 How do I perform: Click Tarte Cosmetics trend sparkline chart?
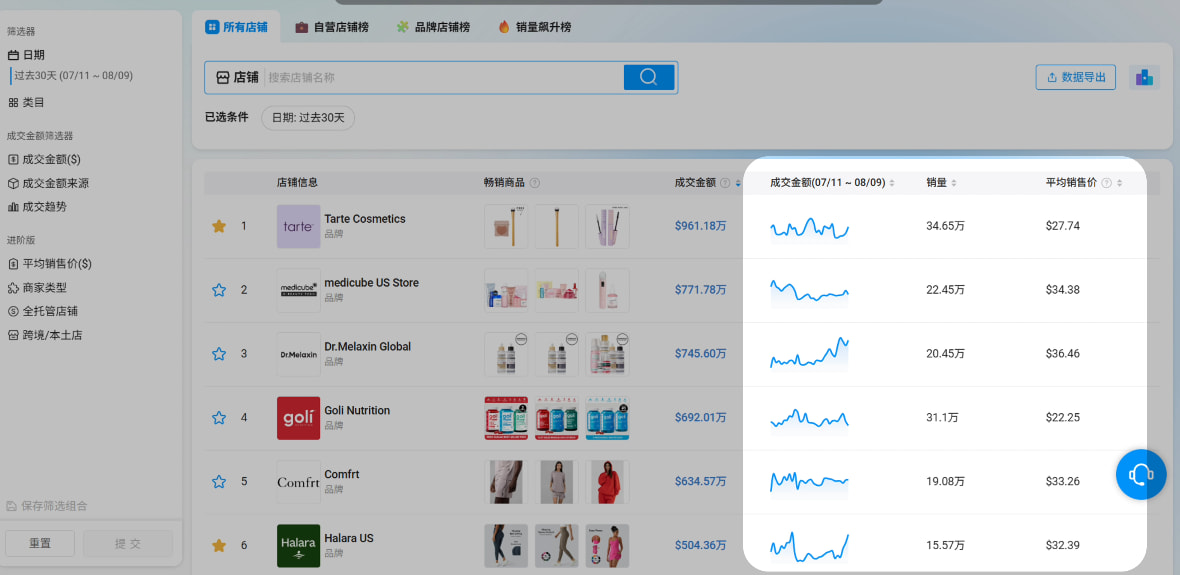pos(810,228)
